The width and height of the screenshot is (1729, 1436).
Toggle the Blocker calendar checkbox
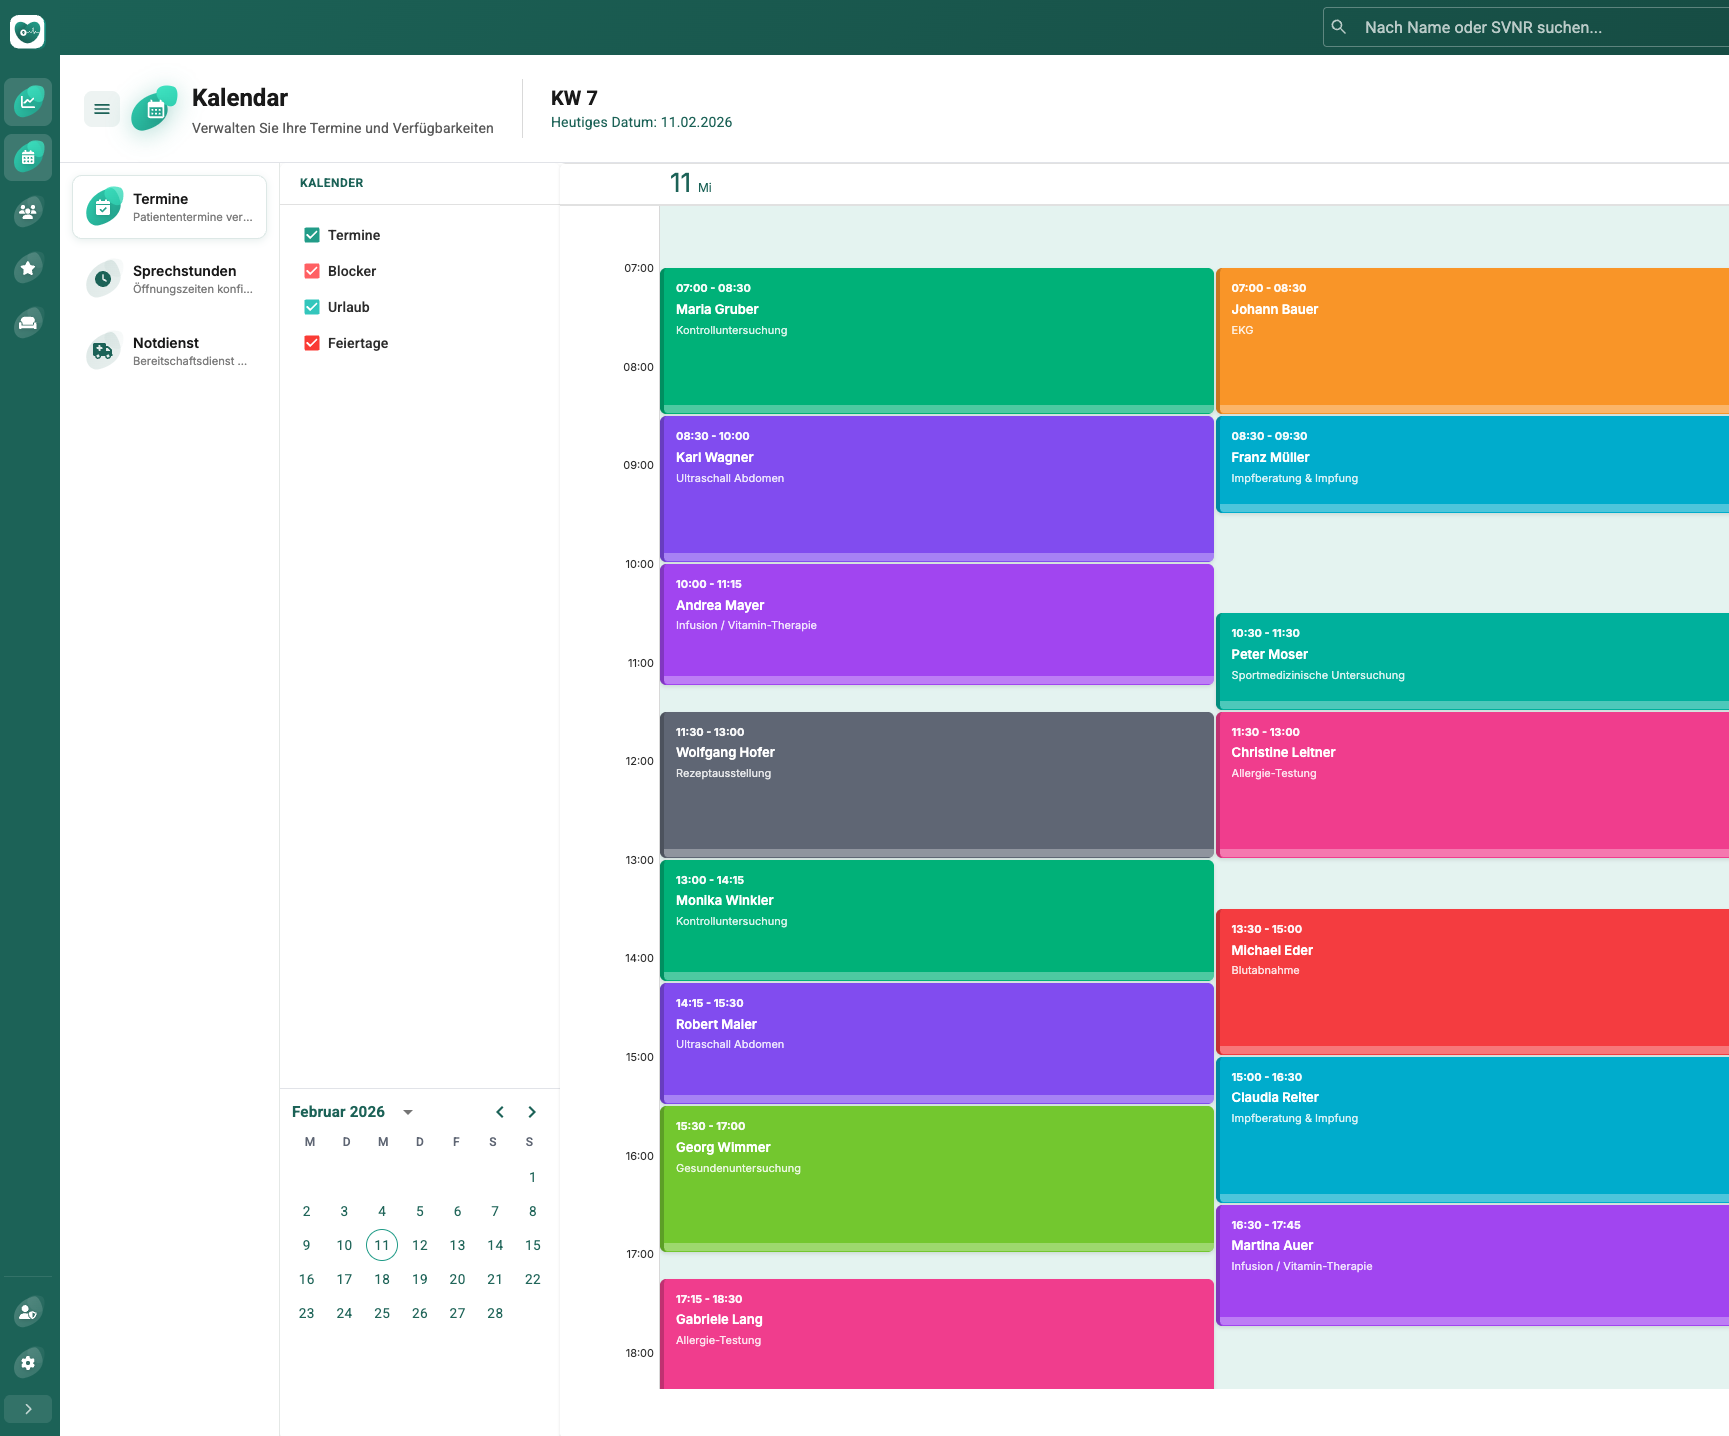(312, 271)
